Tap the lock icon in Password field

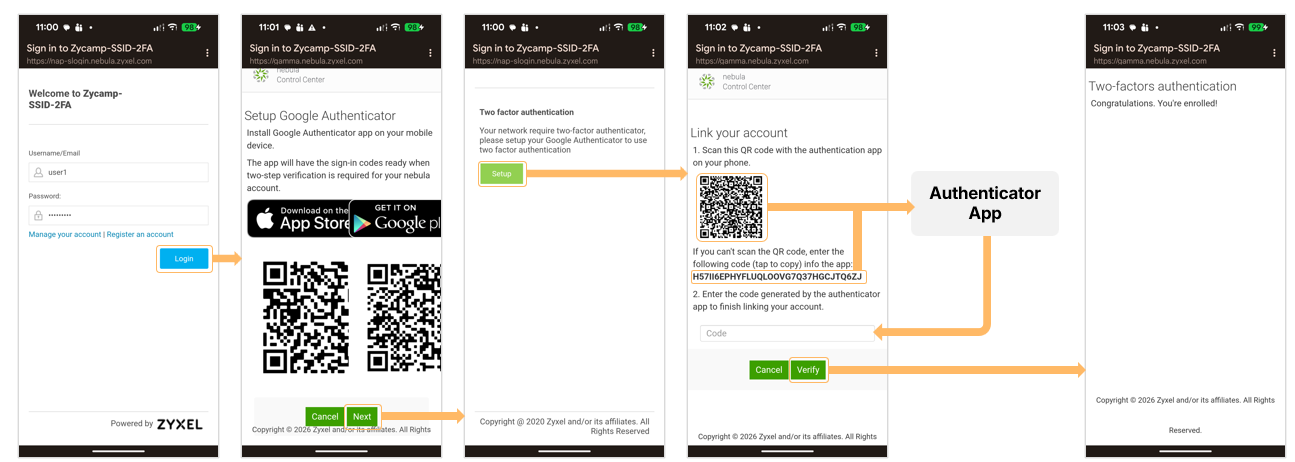(38, 215)
